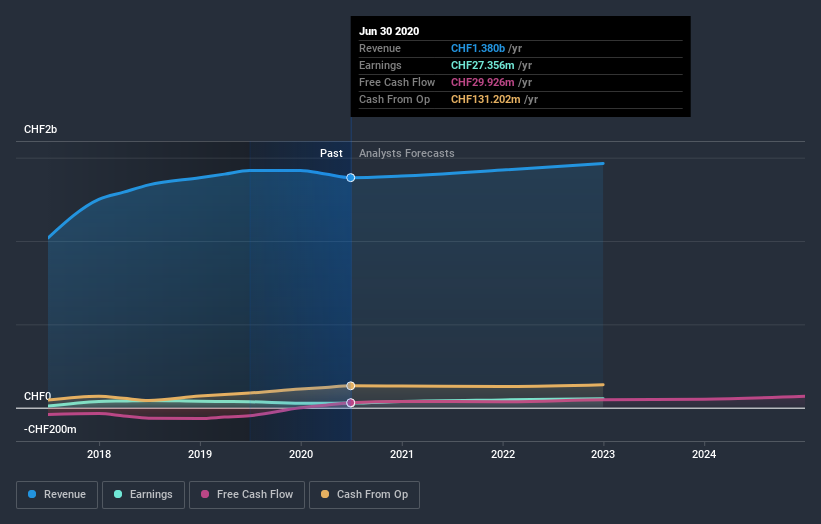Select the orange Cash From Op data point marker

[351, 386]
